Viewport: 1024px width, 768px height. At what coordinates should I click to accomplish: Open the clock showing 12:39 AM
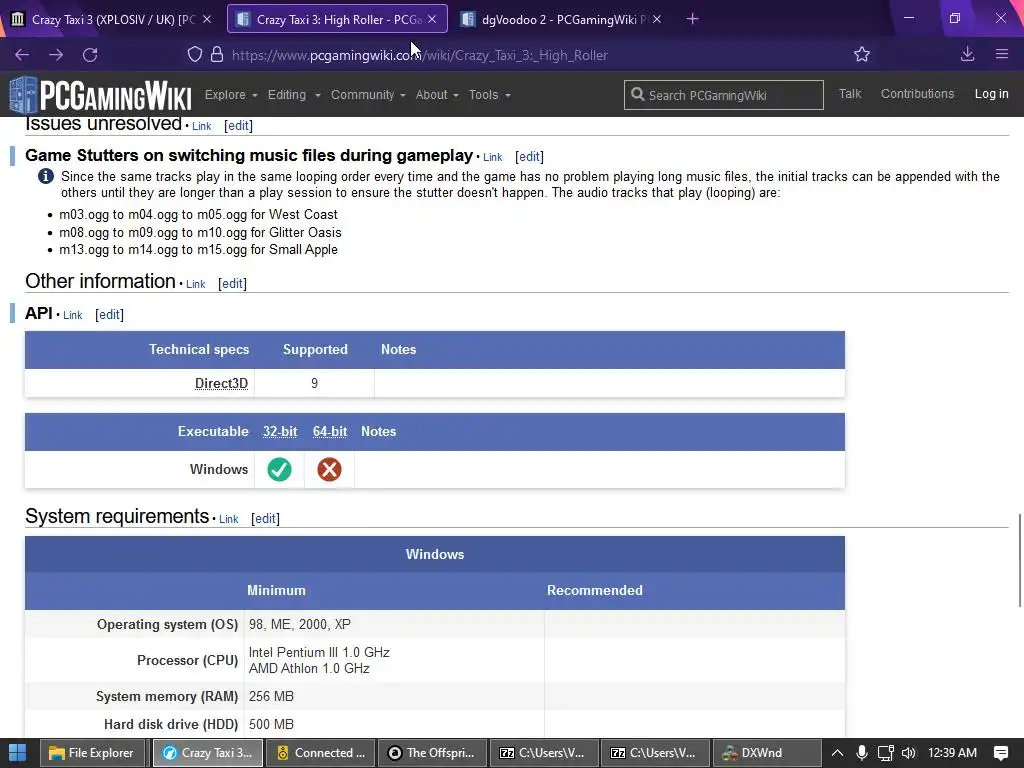[952, 753]
